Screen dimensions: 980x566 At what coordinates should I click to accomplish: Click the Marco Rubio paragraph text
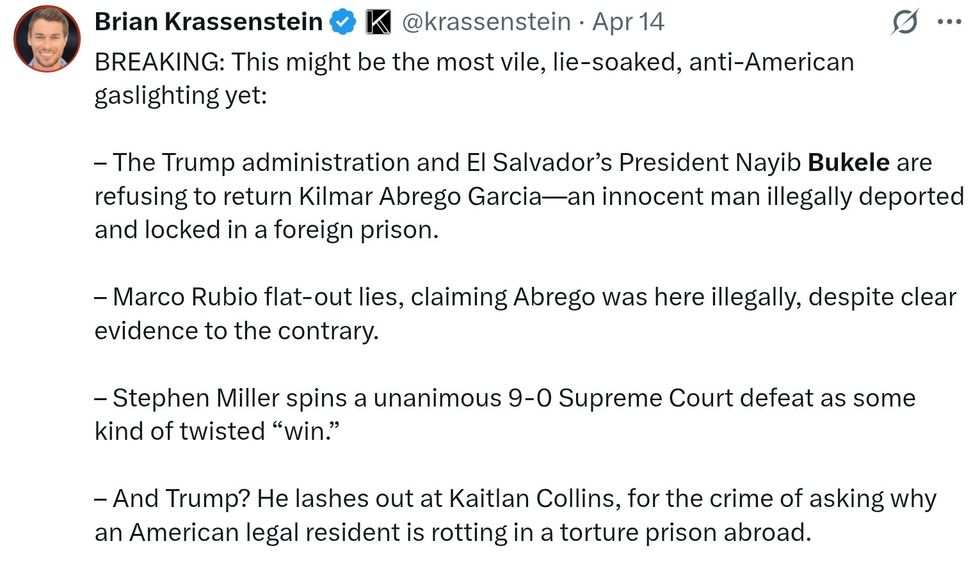click(520, 297)
